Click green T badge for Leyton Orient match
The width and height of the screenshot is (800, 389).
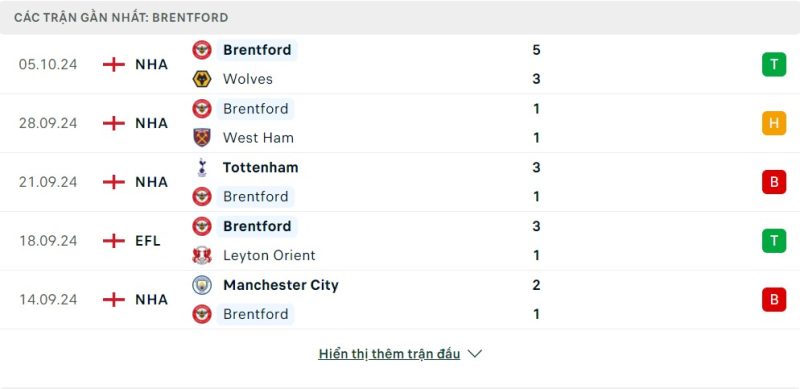coord(774,240)
